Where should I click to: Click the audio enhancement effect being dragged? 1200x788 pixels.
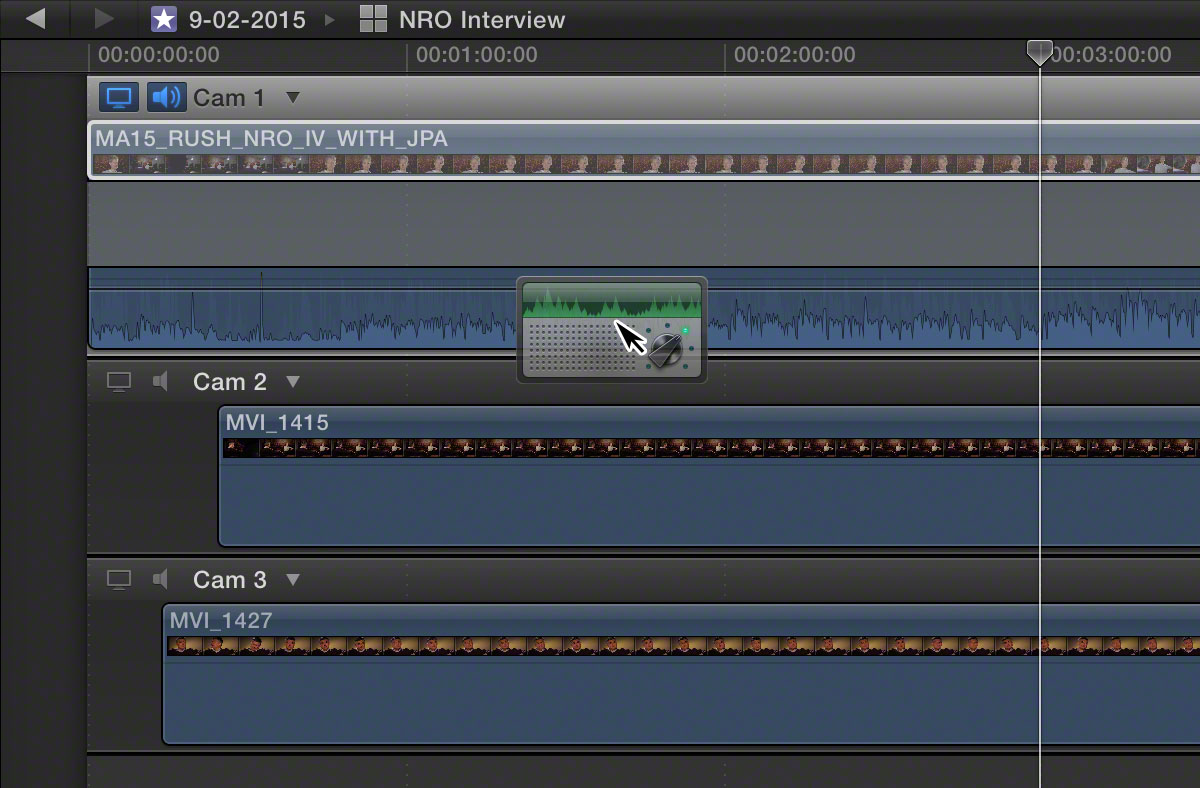(612, 329)
